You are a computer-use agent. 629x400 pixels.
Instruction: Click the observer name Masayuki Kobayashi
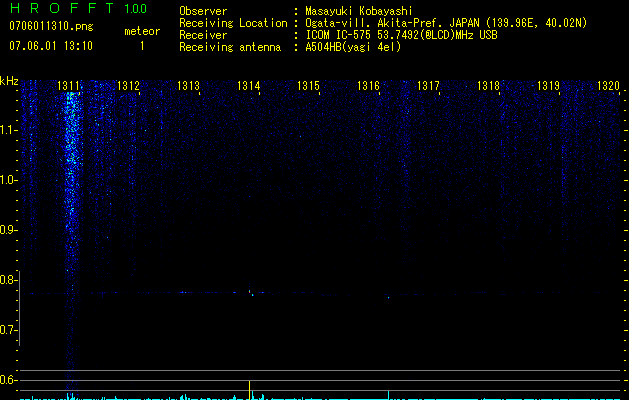tap(359, 11)
